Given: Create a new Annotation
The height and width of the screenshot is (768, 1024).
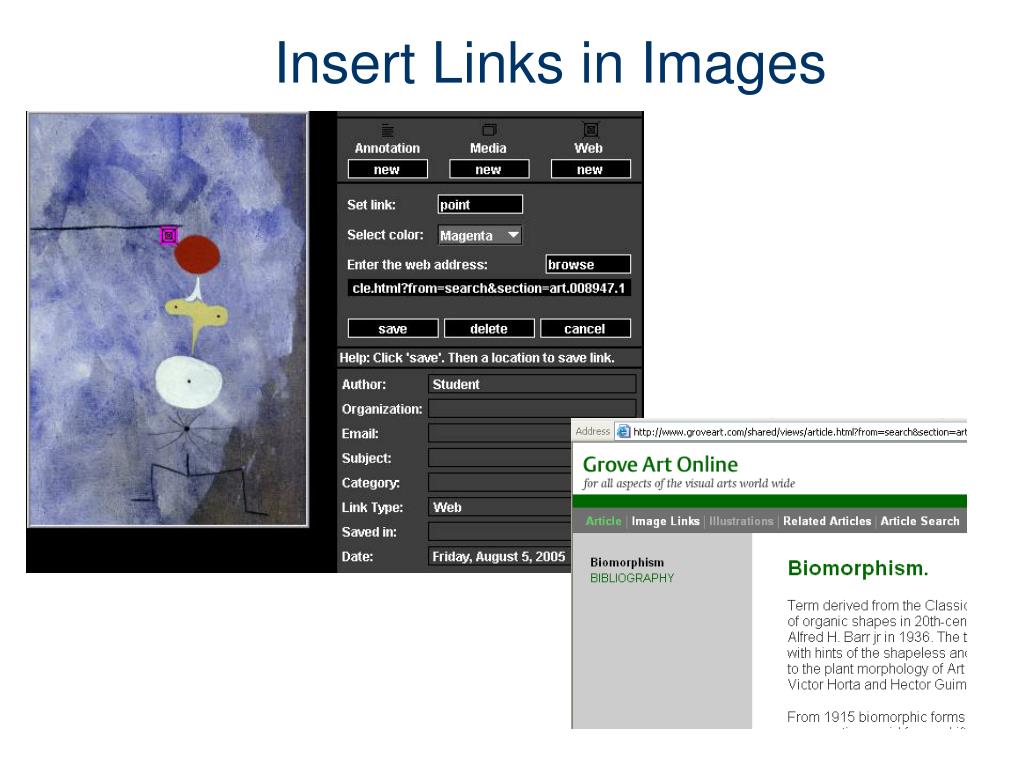Looking at the screenshot, I should [388, 169].
